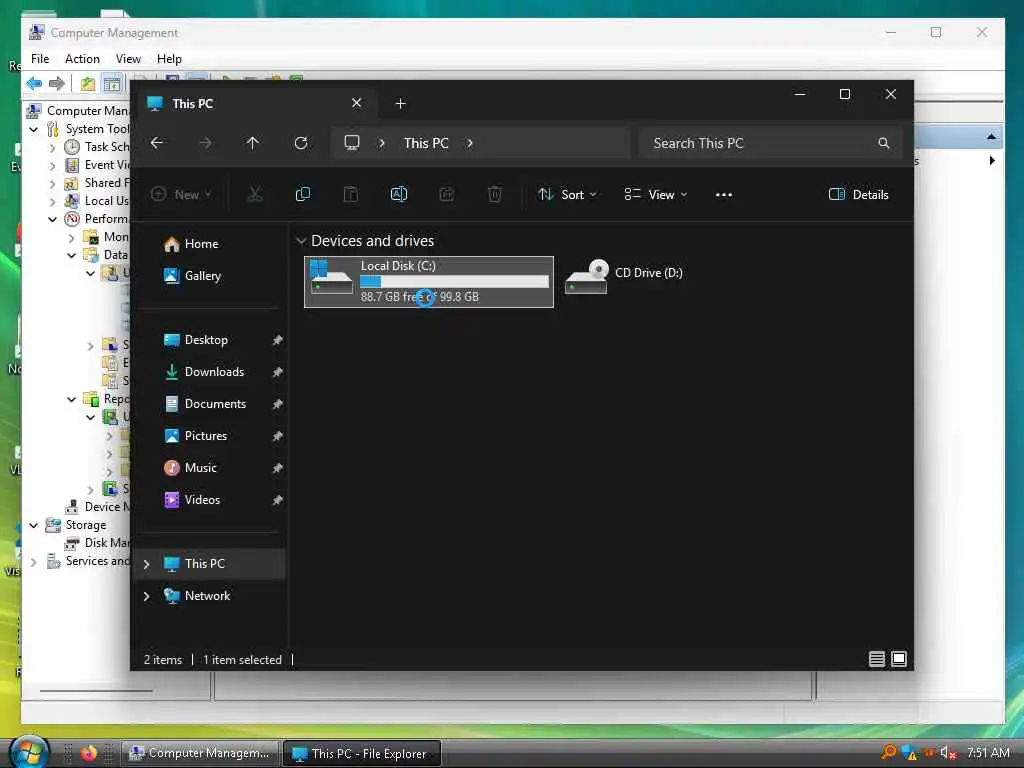1024x768 pixels.
Task: Select Storage in Computer Management tree
Action: (x=85, y=525)
